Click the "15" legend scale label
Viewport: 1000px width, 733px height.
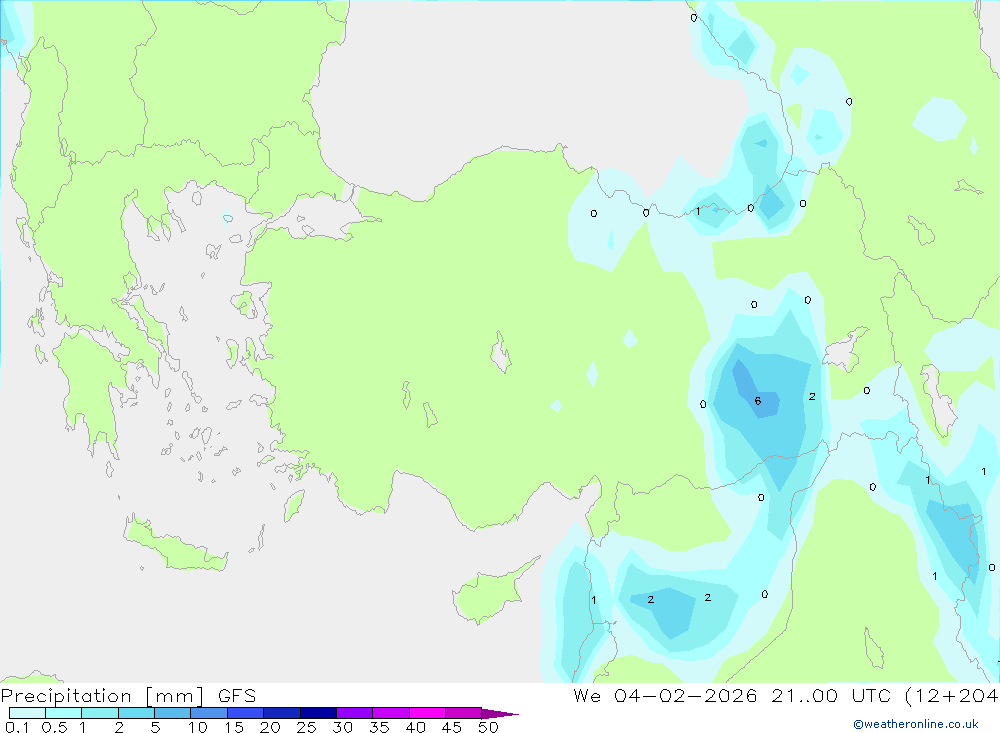(233, 727)
